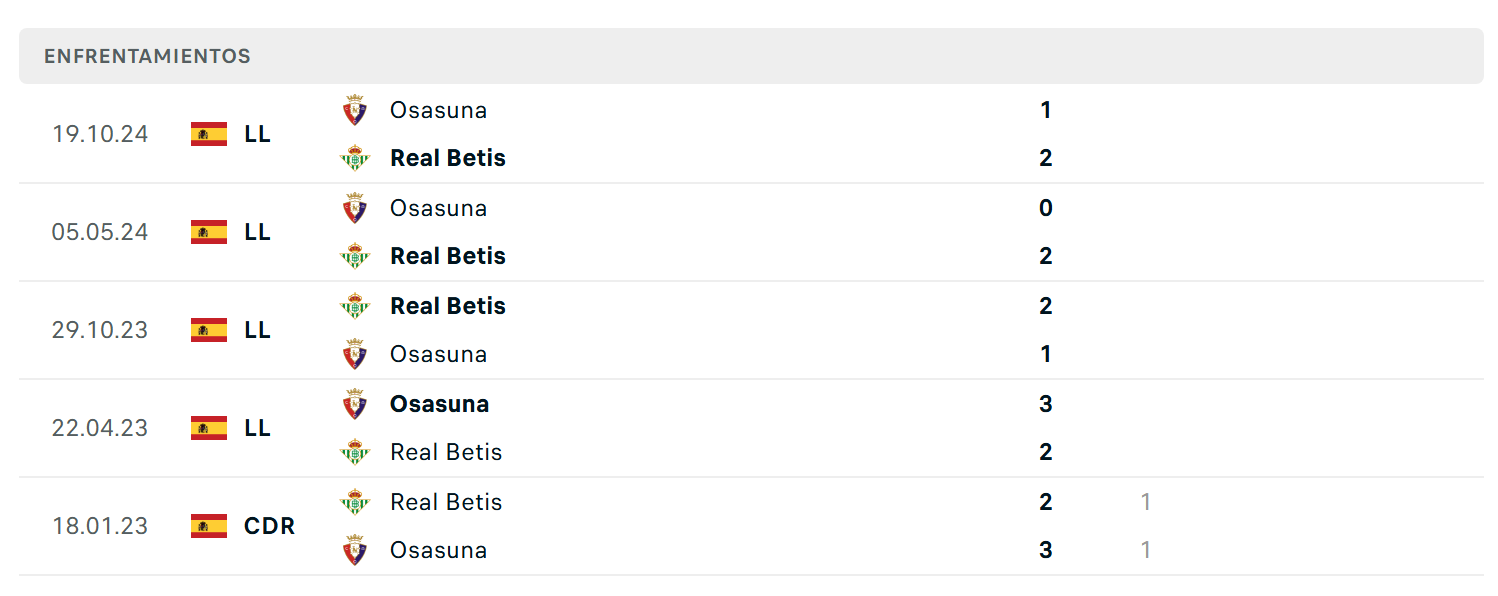Select bold Osasuna name in 22.04.23 match
Viewport: 1498px width, 596px height.
pos(439,404)
